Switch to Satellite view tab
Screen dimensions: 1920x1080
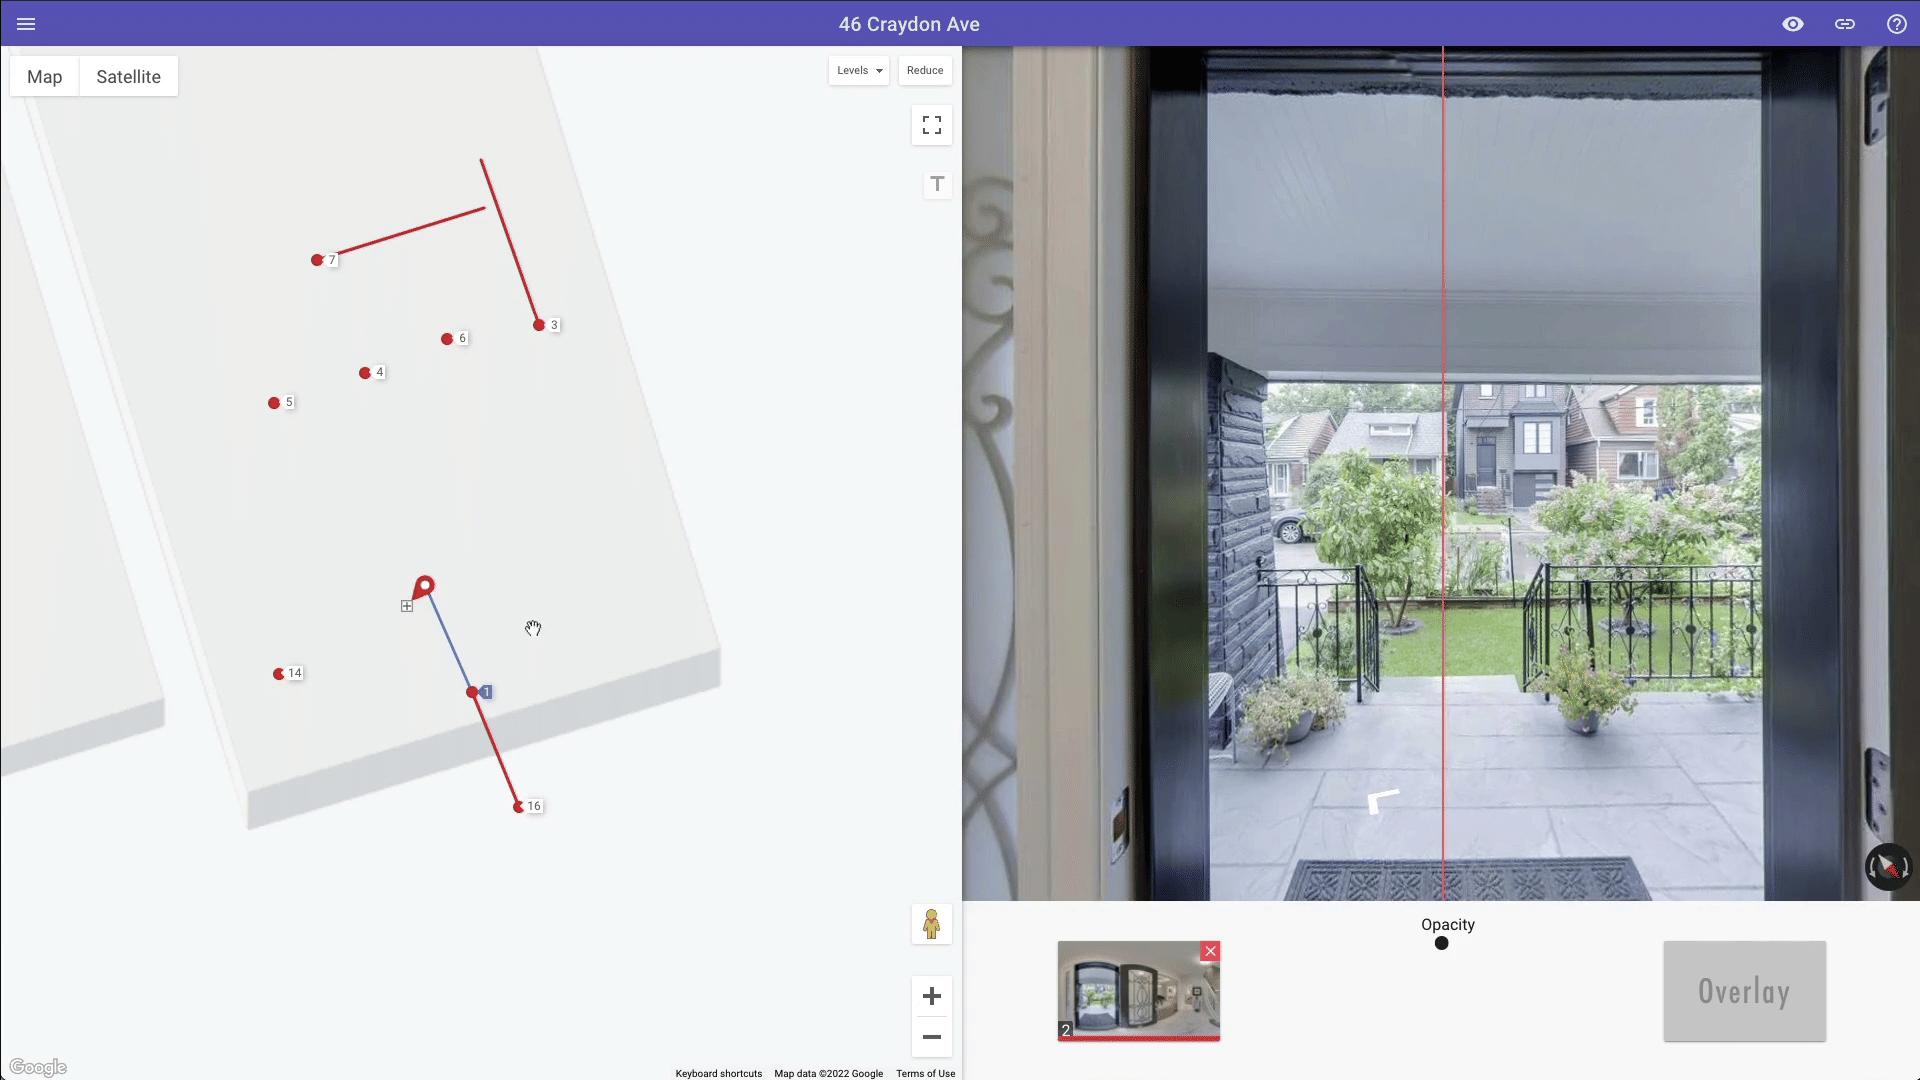[x=128, y=77]
